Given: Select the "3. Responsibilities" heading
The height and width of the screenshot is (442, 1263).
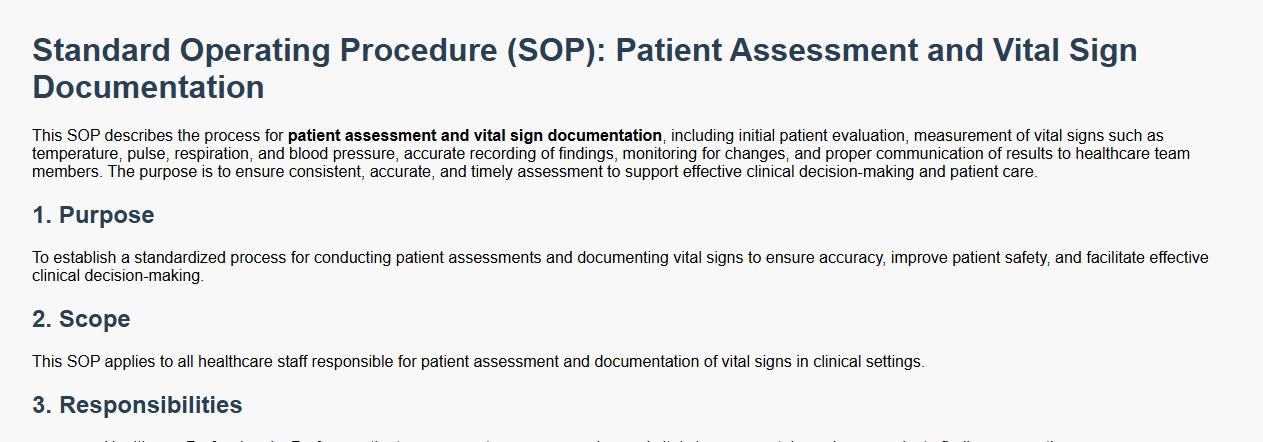Looking at the screenshot, I should pos(137,405).
